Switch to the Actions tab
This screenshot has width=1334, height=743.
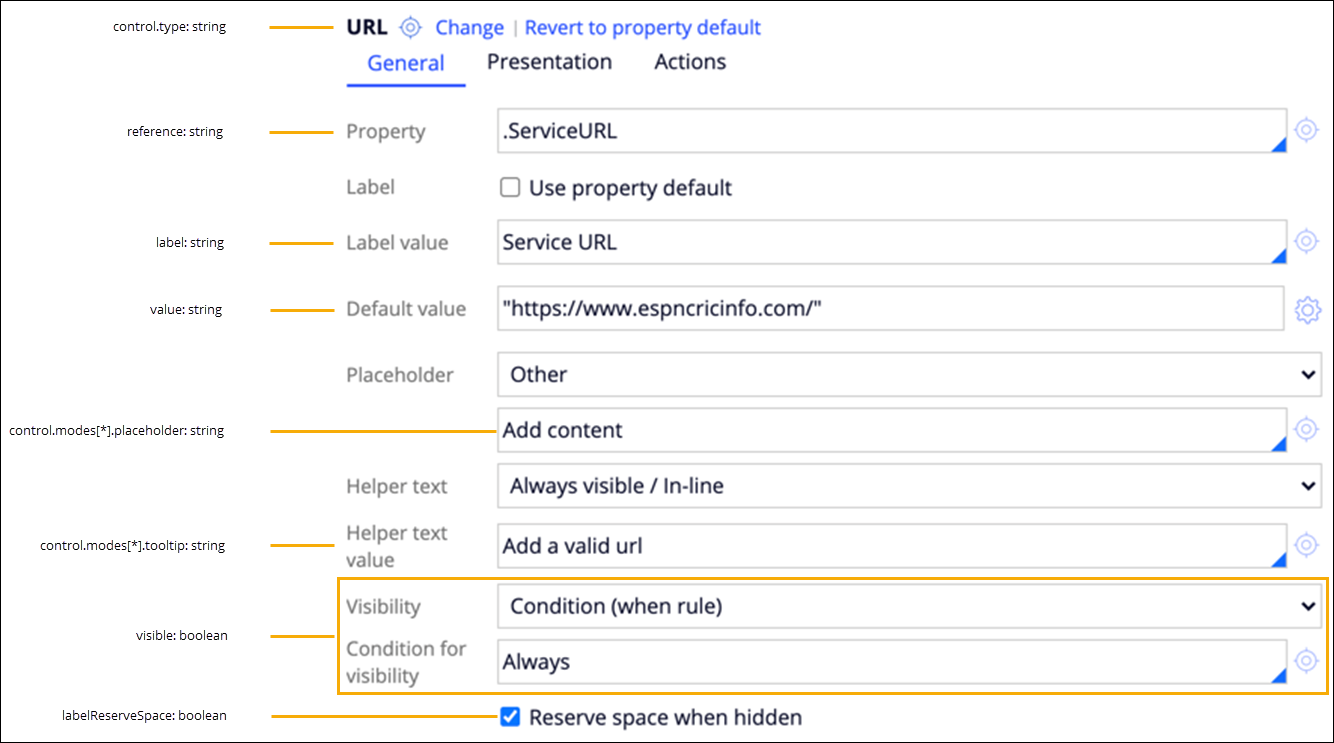click(690, 62)
